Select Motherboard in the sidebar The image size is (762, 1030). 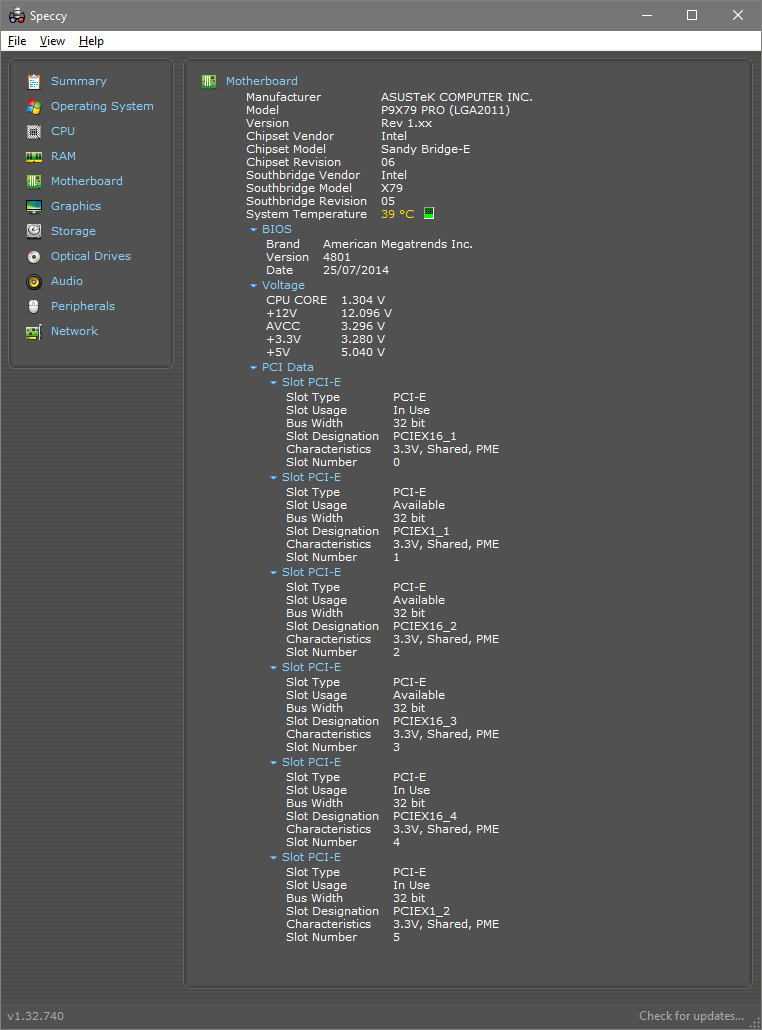87,181
